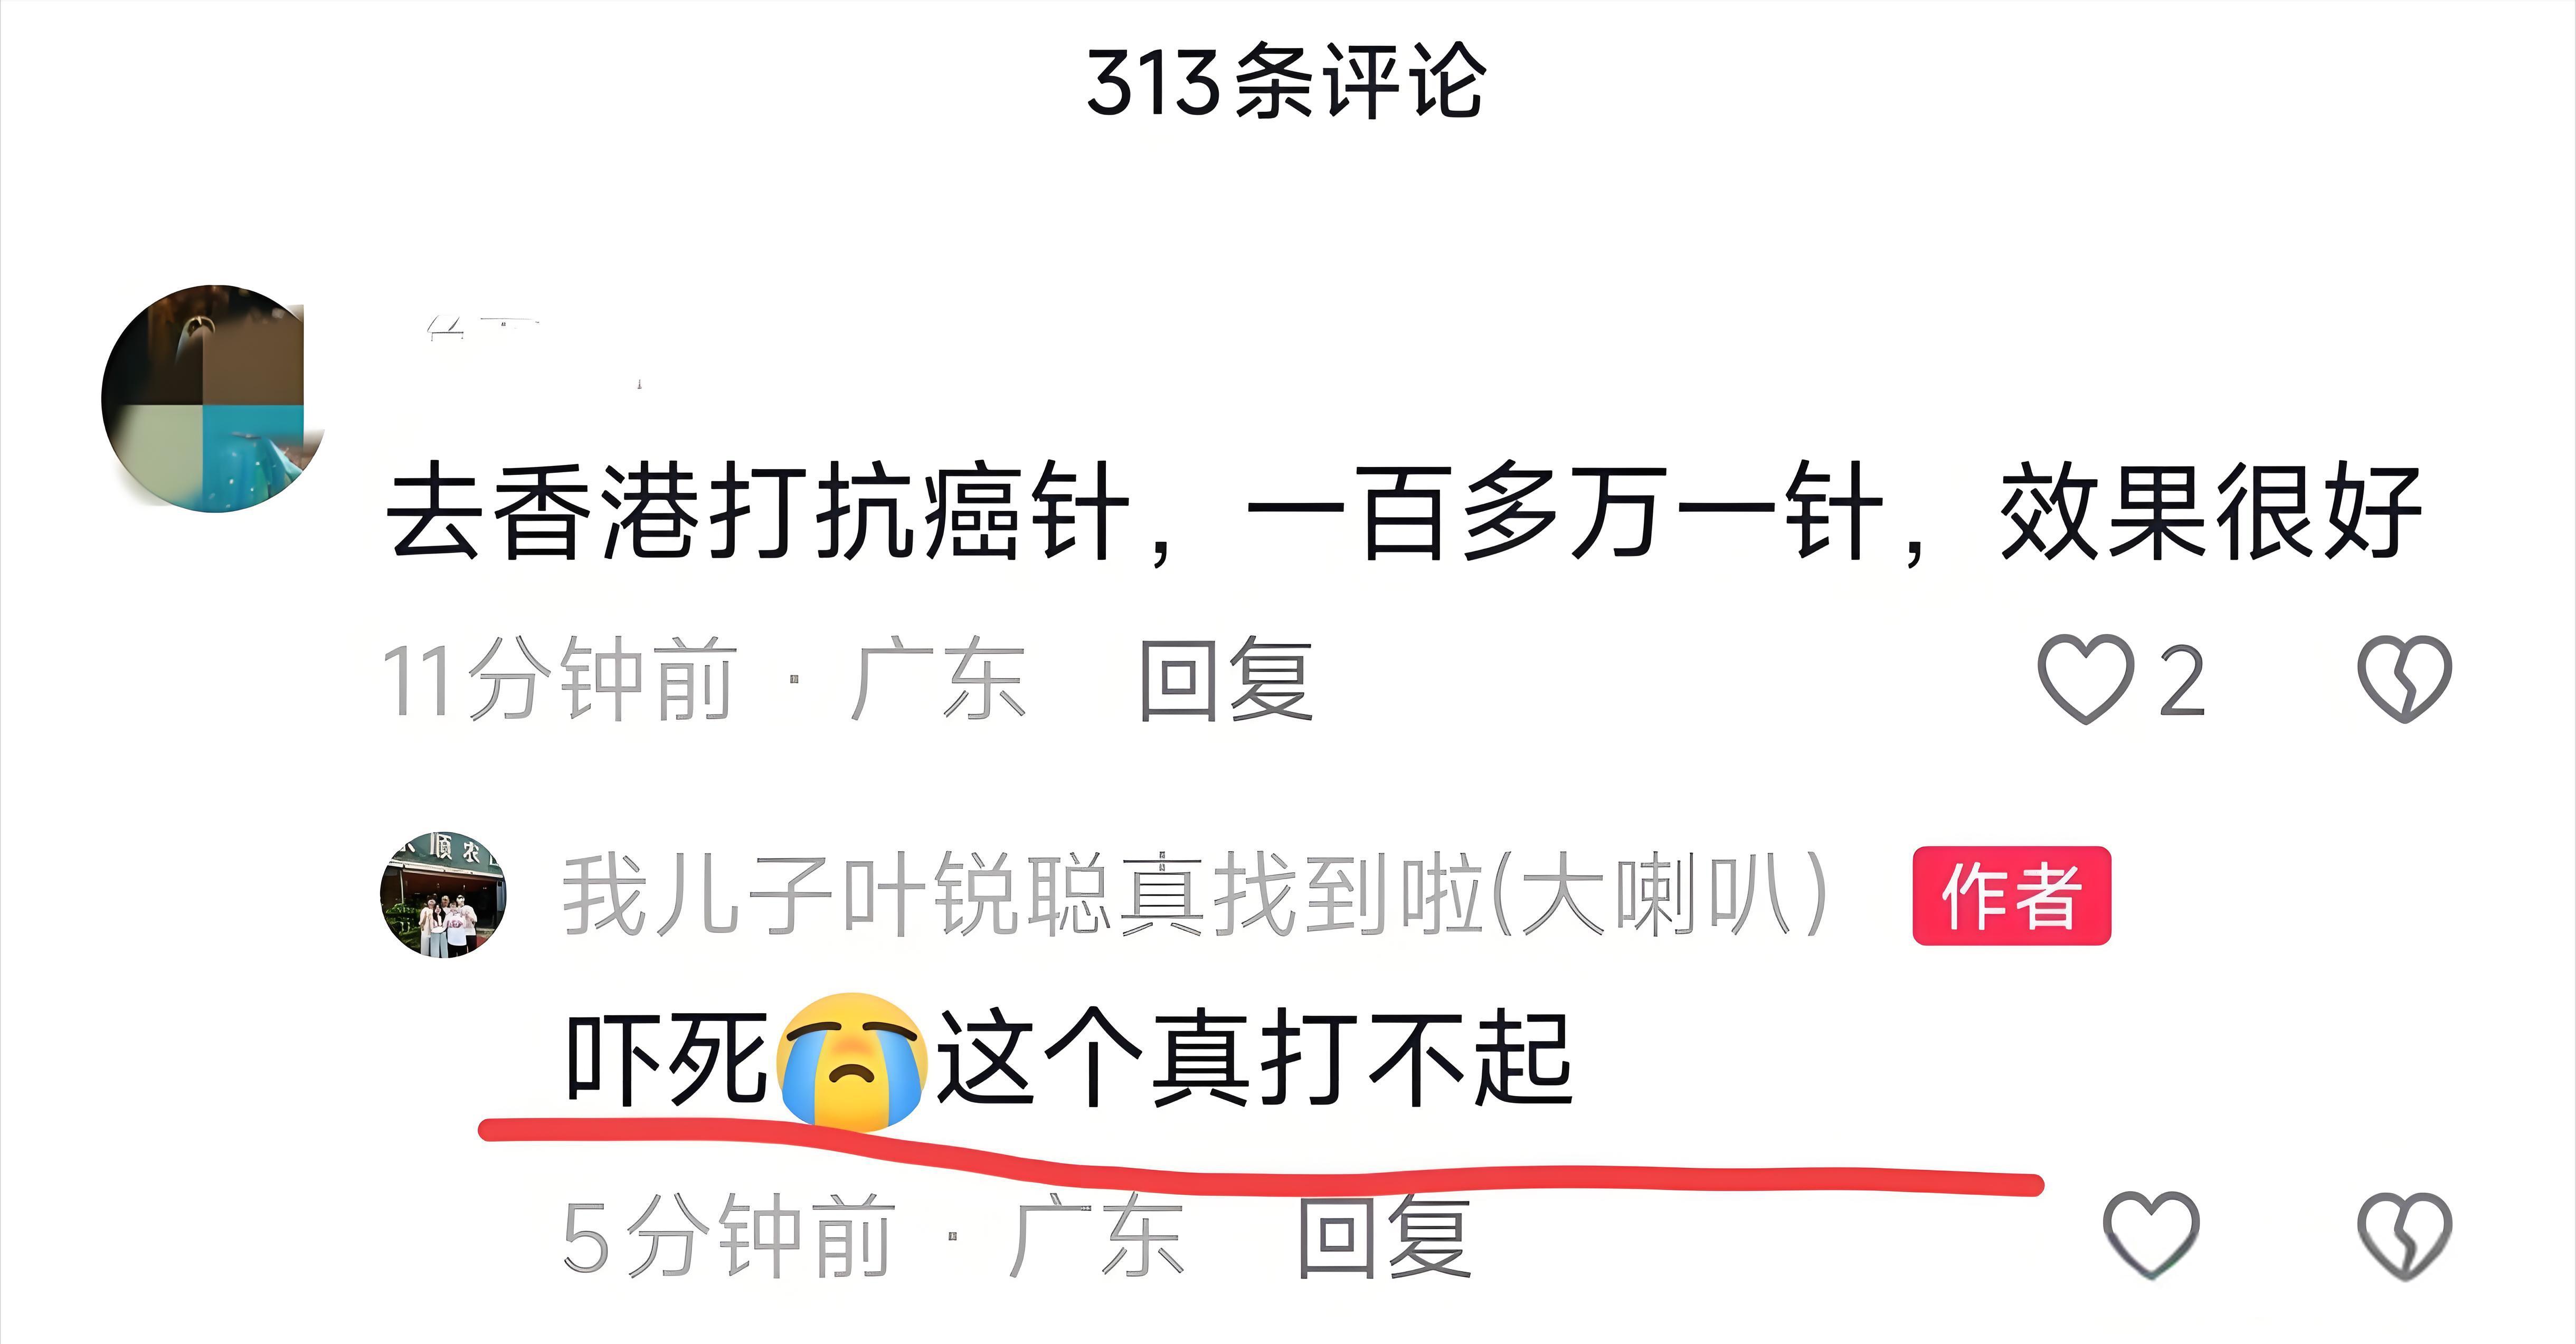Tap 广东 location on first comment

pos(938,680)
